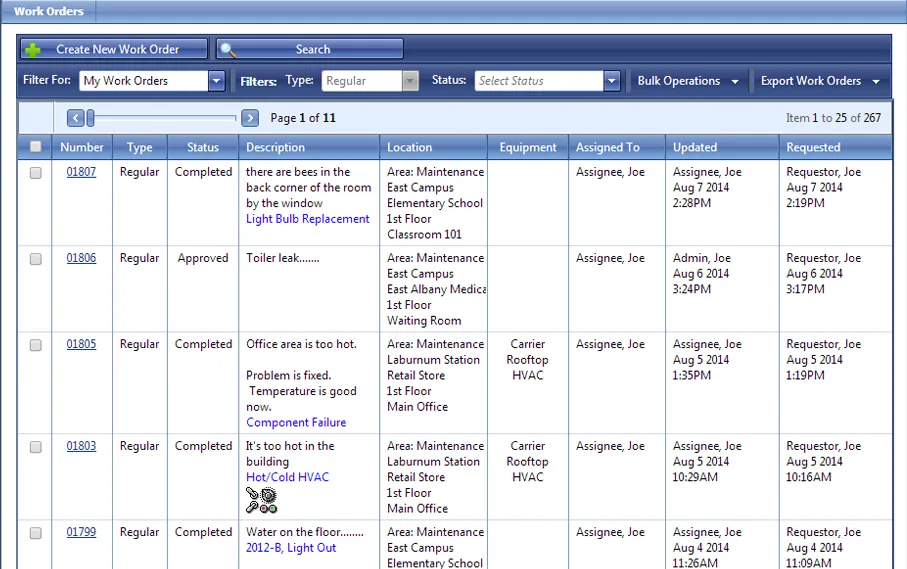Open work order 01803 link

click(x=82, y=446)
